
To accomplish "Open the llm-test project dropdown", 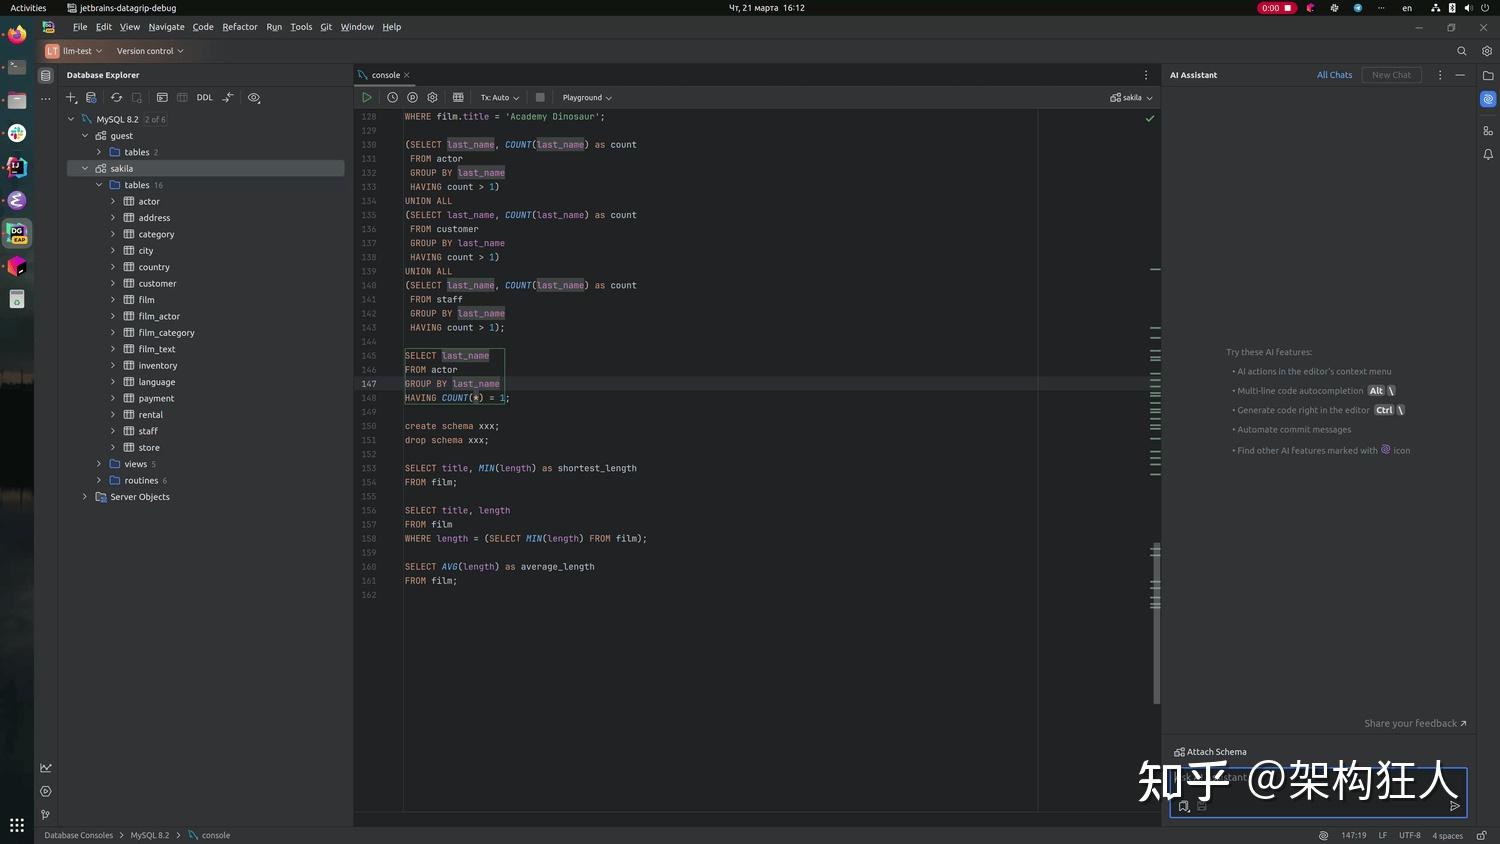I will [74, 51].
